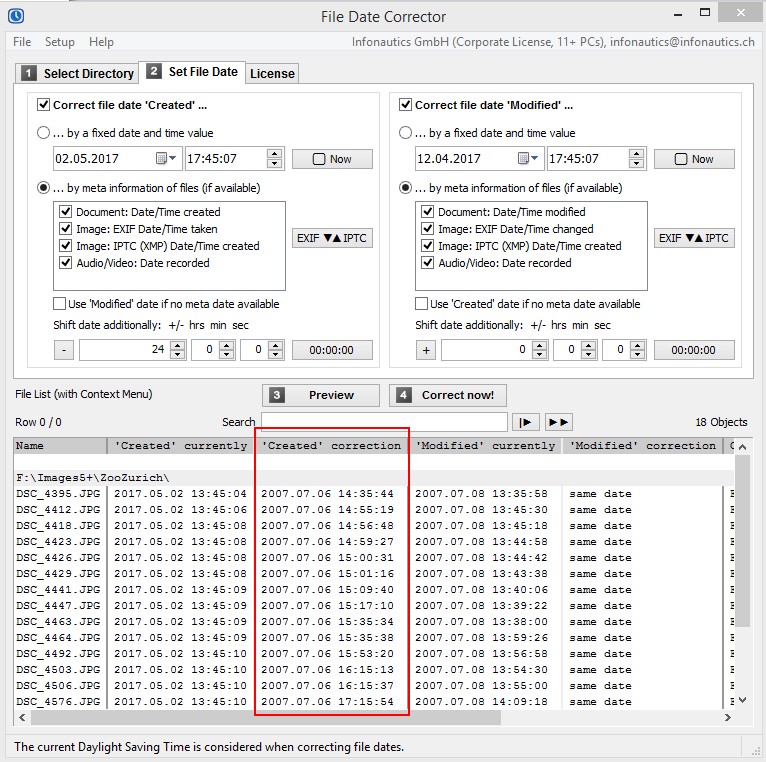The height and width of the screenshot is (762, 766).
Task: Switch to Select Directory tab
Action: (x=78, y=73)
